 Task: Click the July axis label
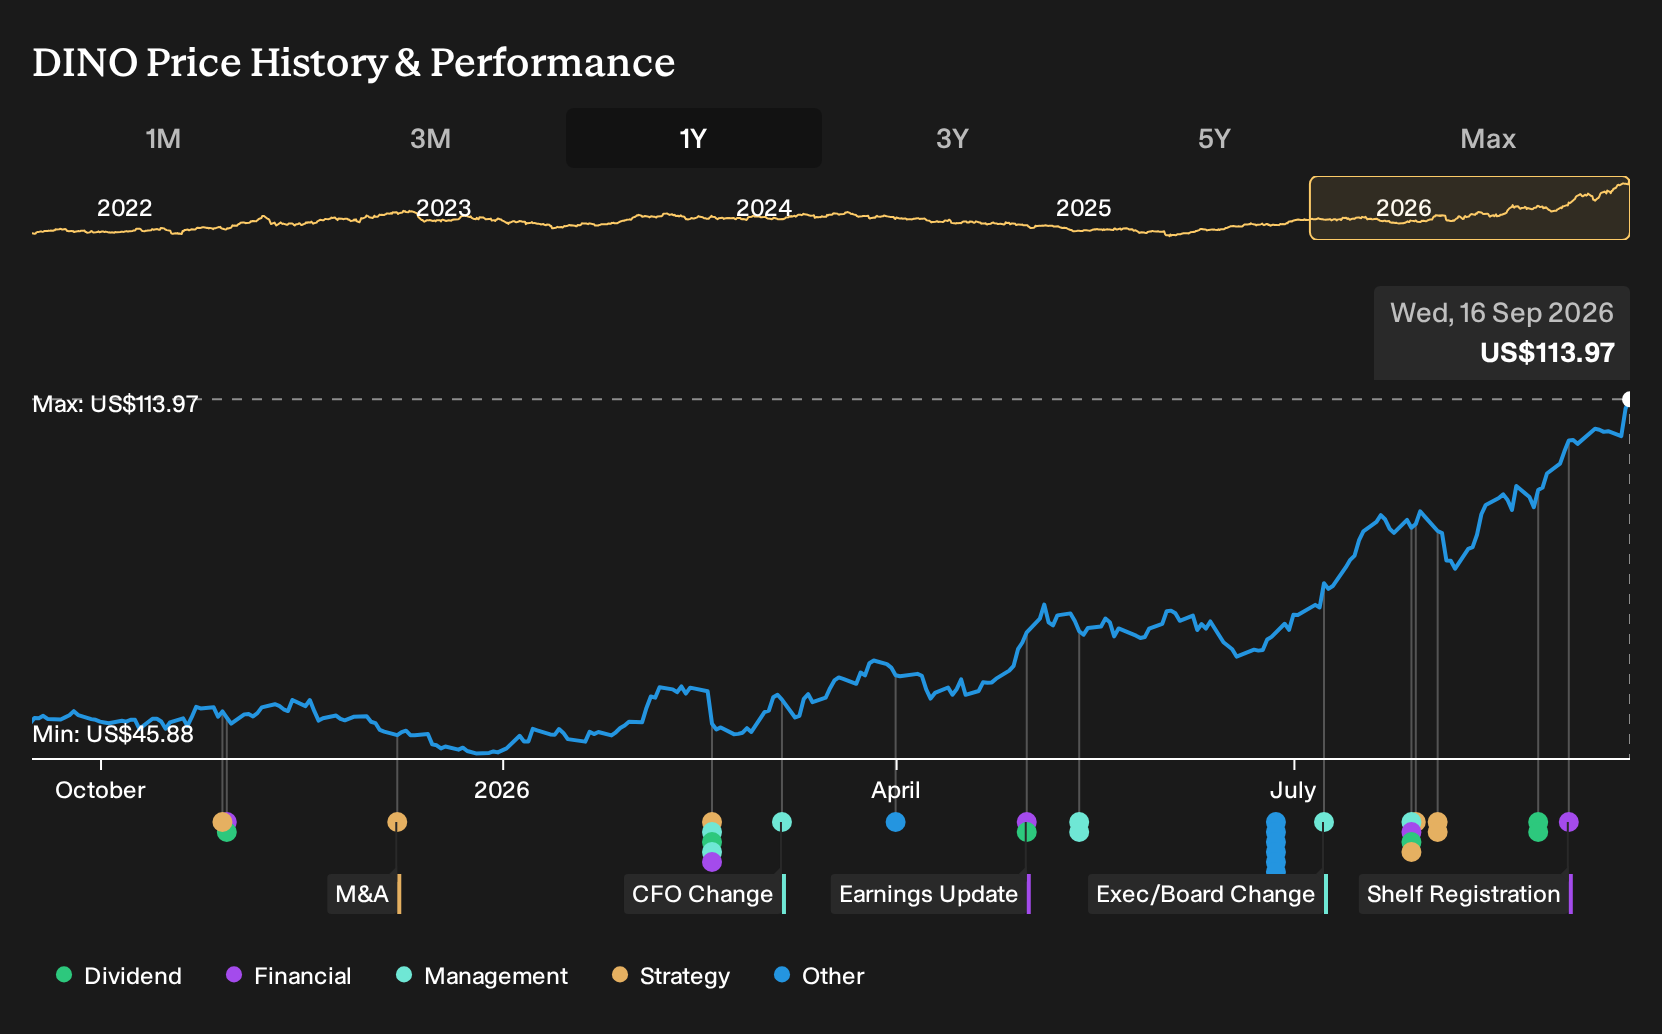tap(1293, 790)
